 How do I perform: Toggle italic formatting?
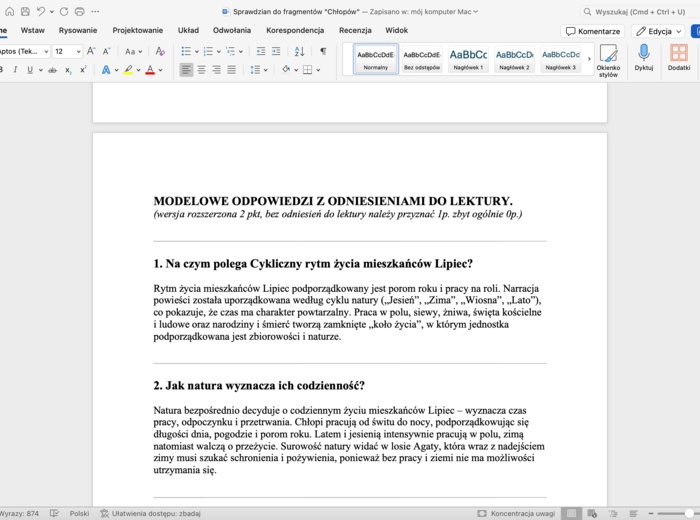(15, 70)
